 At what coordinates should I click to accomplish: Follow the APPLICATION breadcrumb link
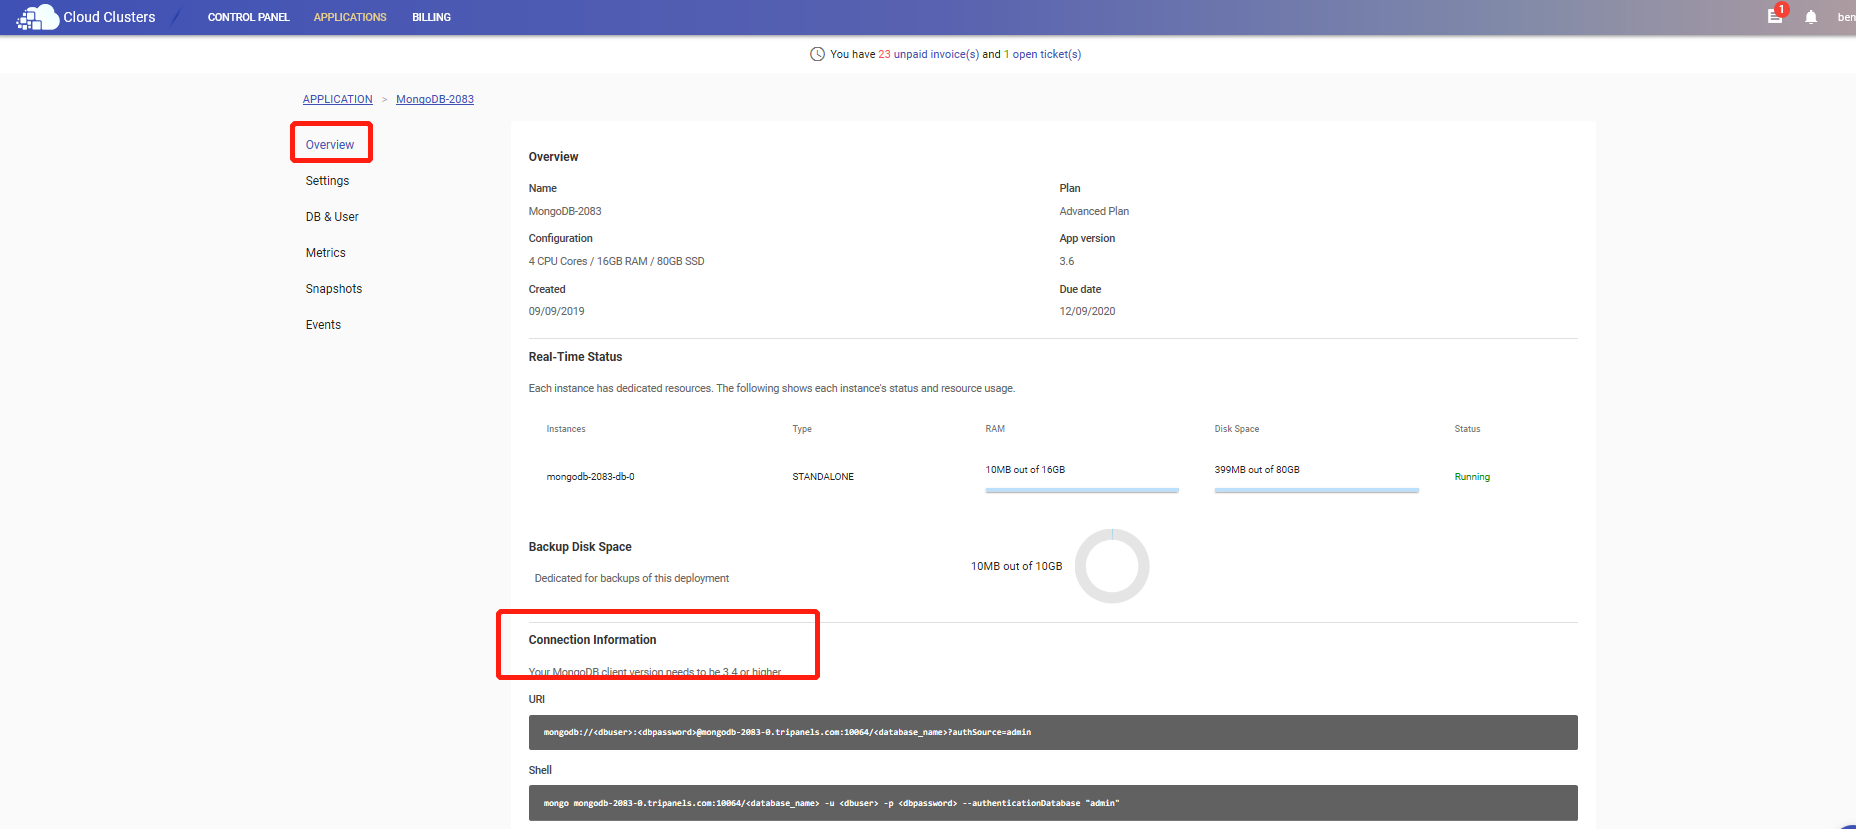click(337, 99)
